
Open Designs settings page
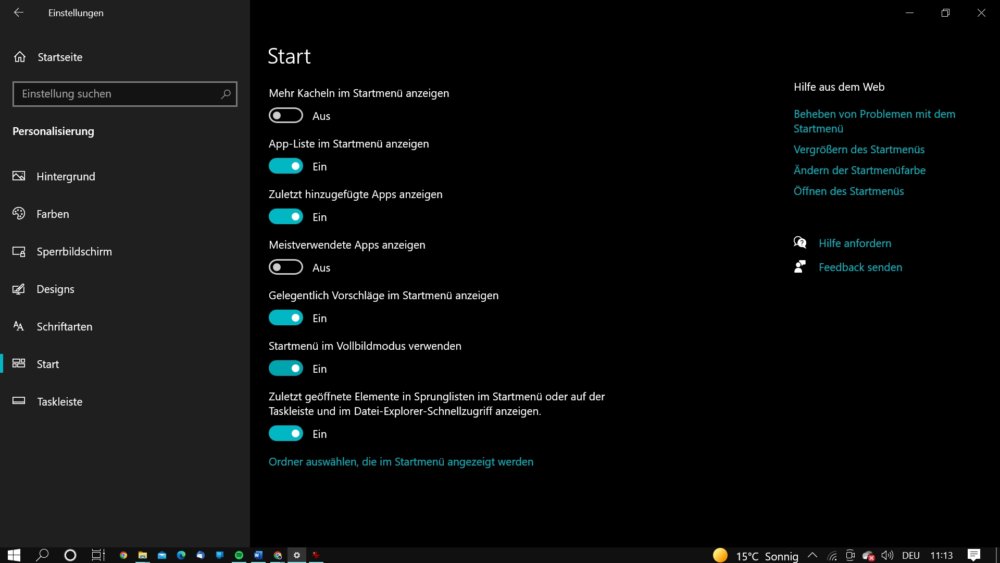coord(55,289)
